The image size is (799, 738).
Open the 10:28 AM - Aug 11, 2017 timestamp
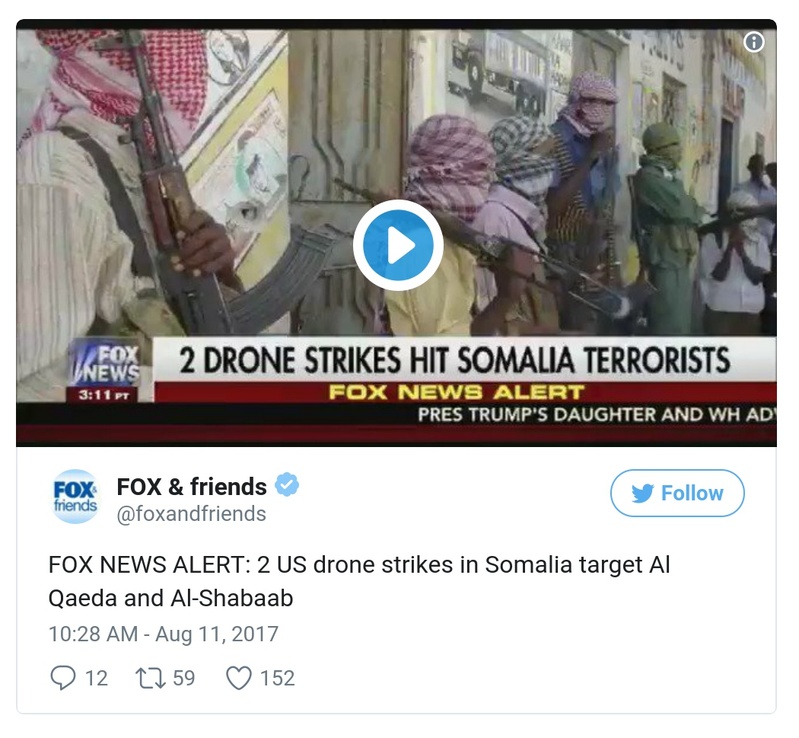point(164,634)
